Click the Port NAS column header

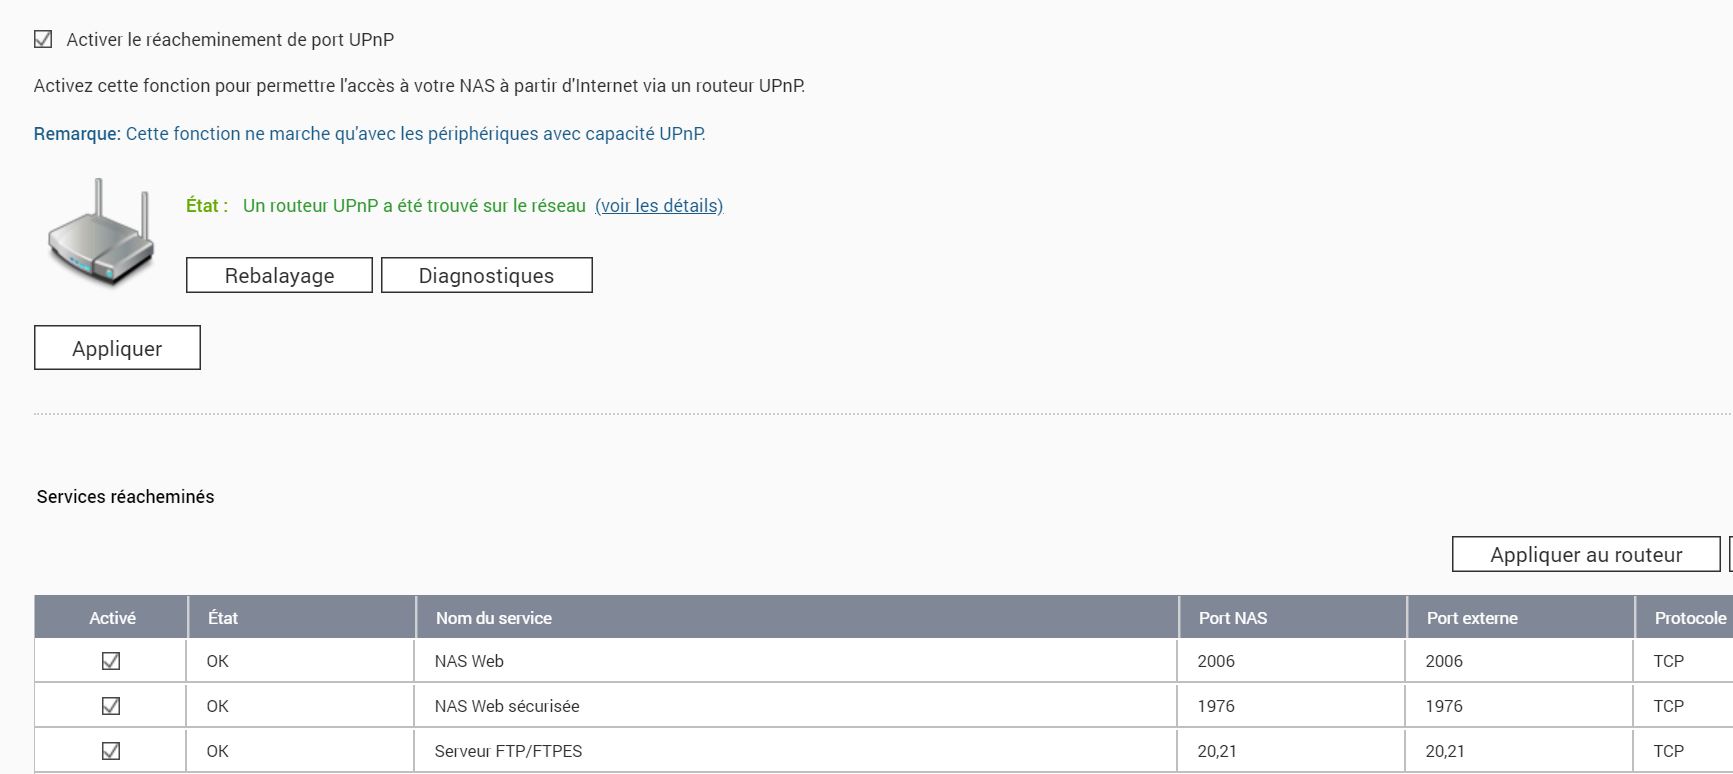1232,618
